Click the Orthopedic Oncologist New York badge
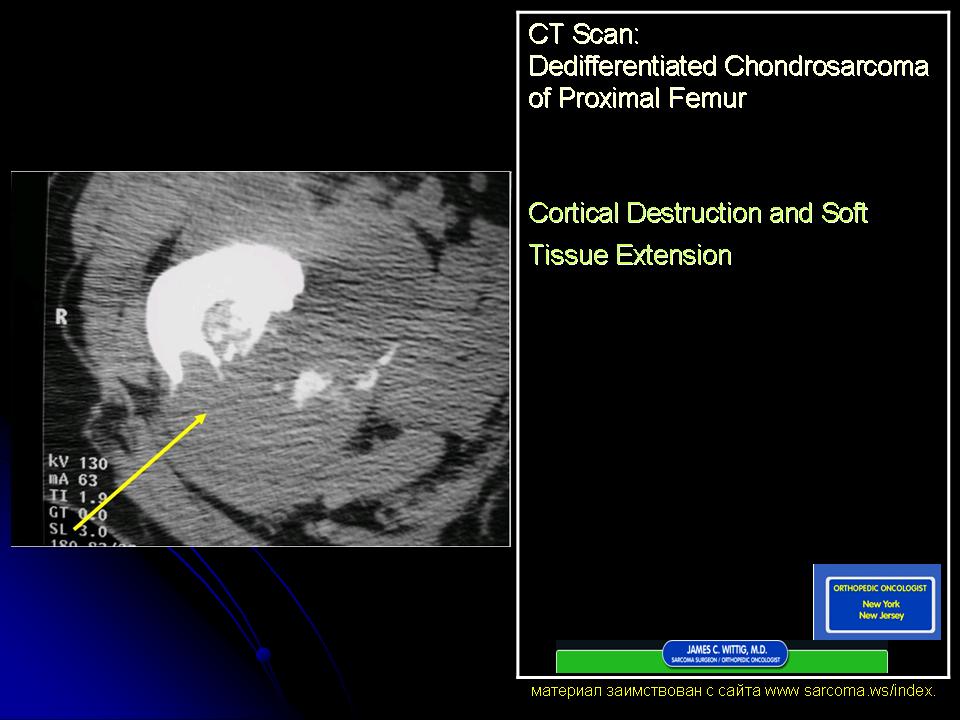Viewport: 960px width, 720px height. point(877,601)
